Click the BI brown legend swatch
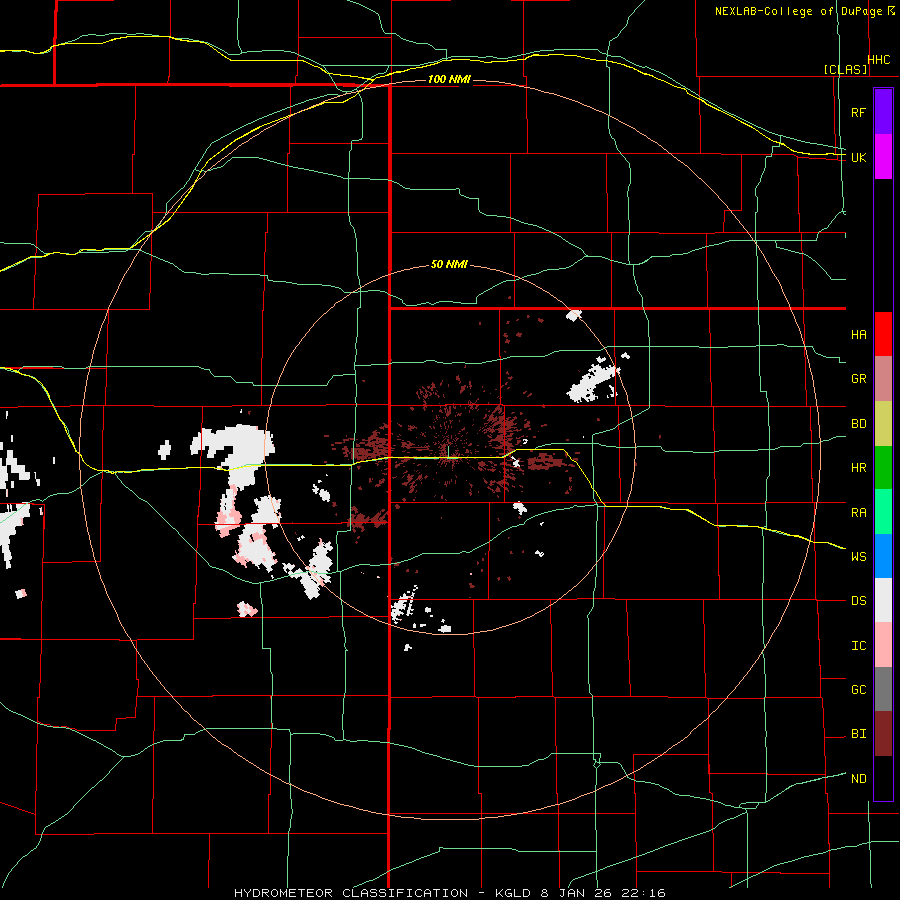 (x=883, y=734)
